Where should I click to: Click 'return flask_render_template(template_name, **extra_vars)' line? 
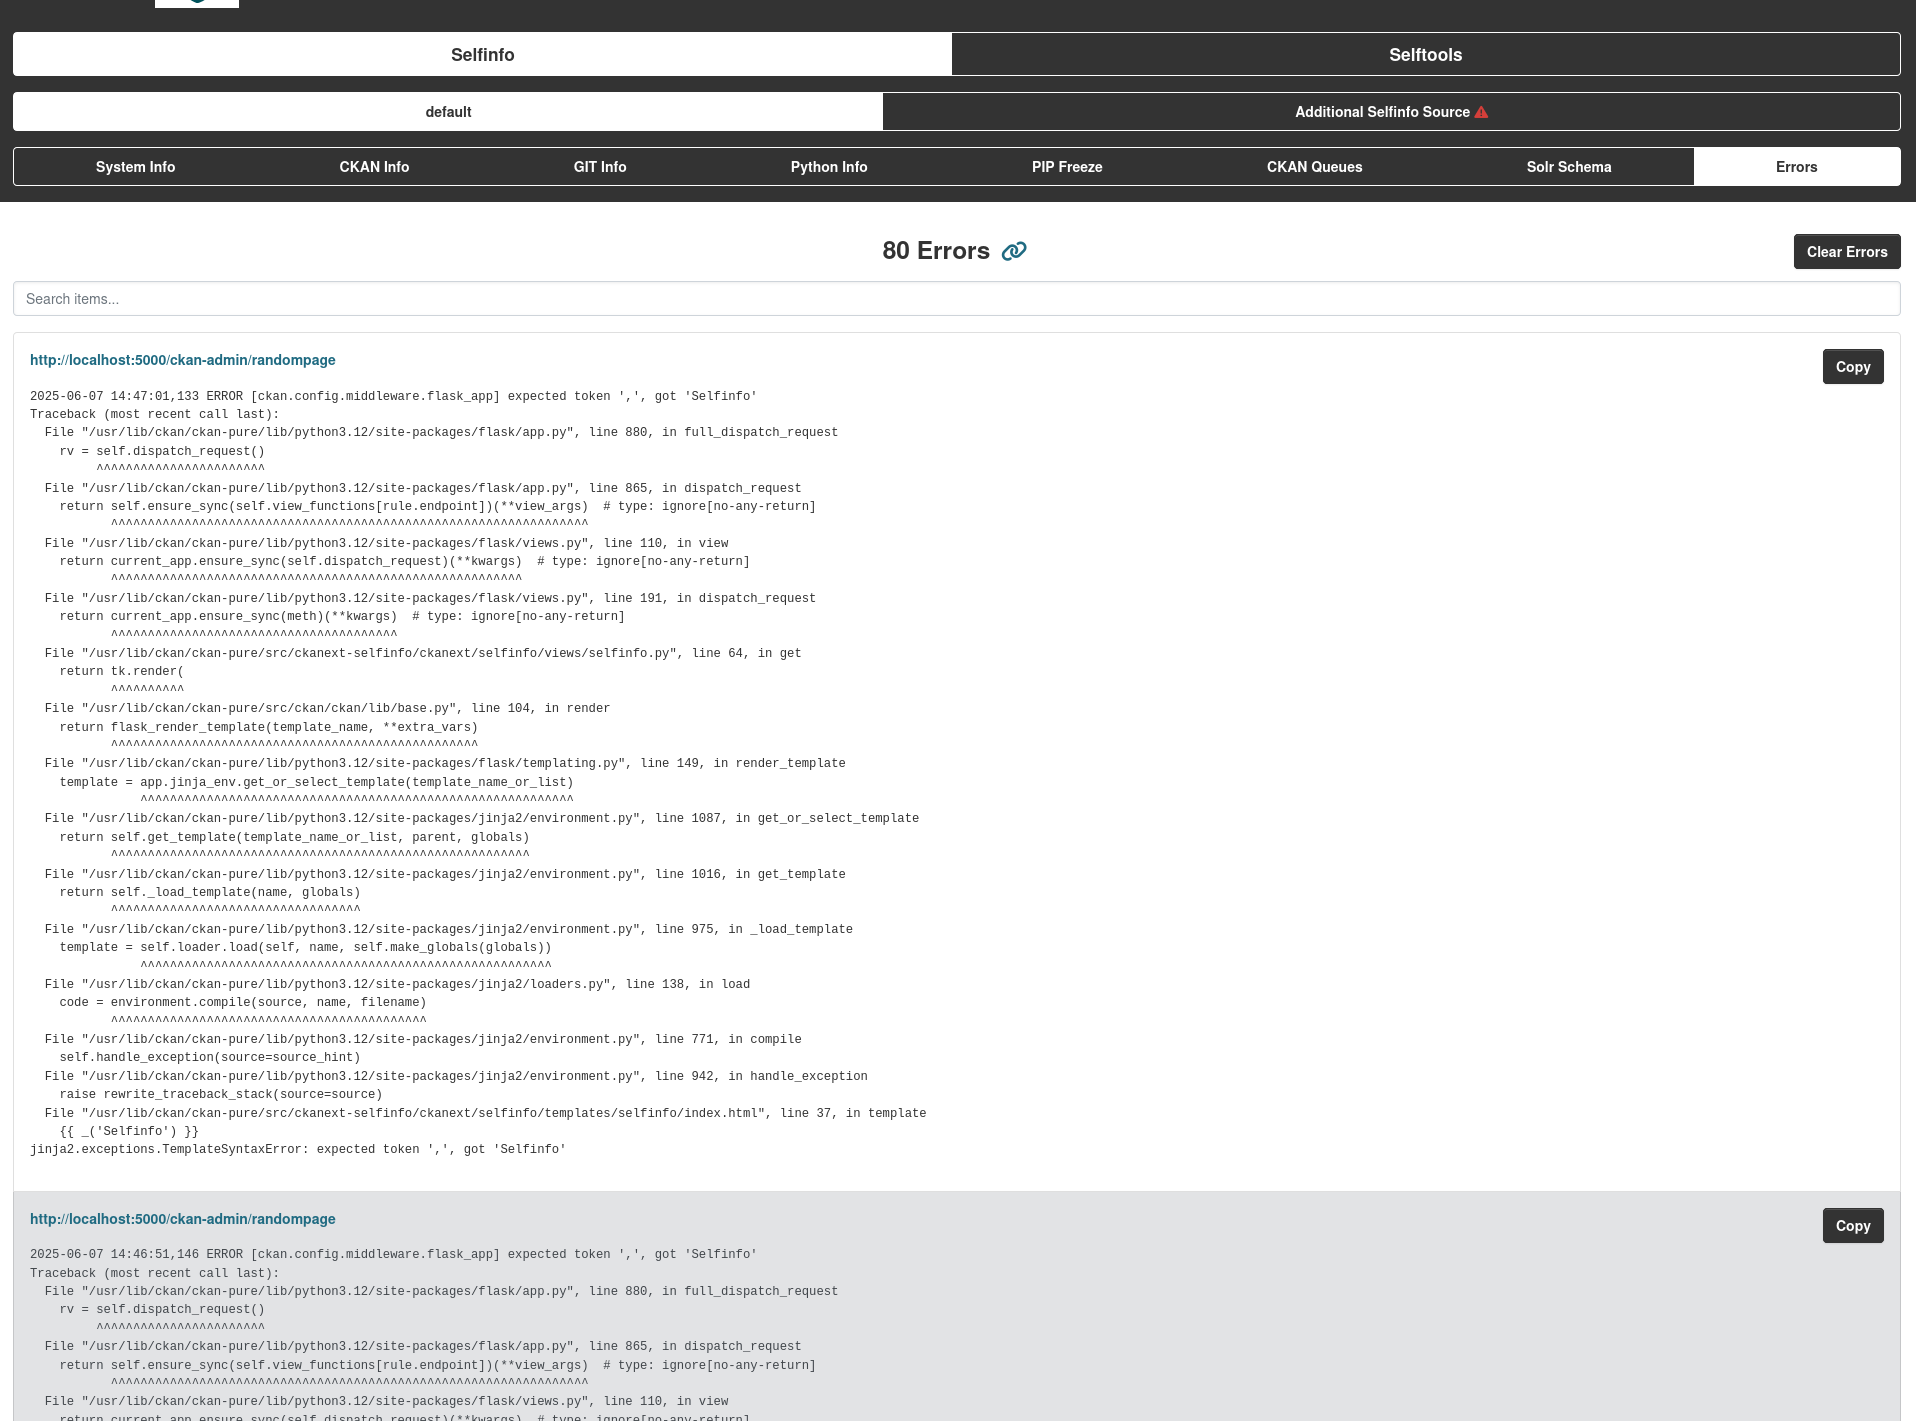click(269, 728)
